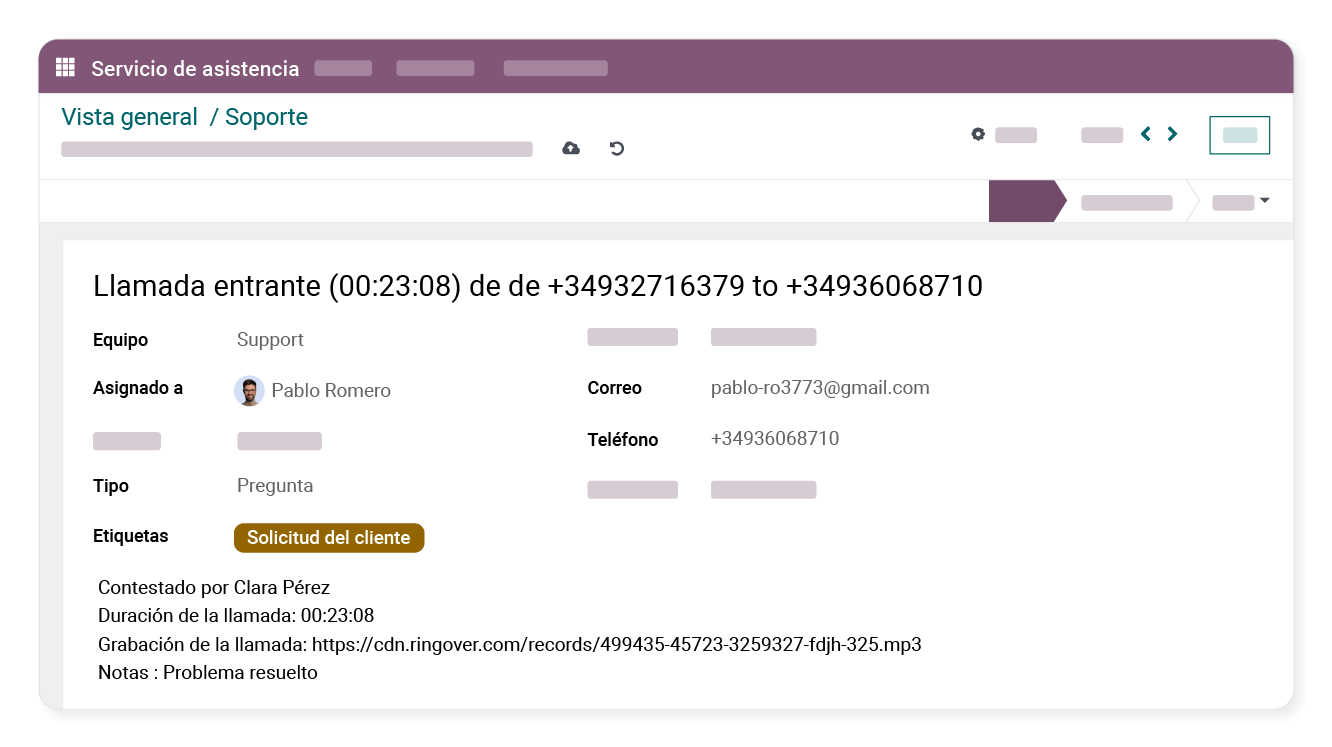1332x747 pixels.
Task: Open the Tipo field showing Pregunta
Action: pyautogui.click(x=275, y=485)
